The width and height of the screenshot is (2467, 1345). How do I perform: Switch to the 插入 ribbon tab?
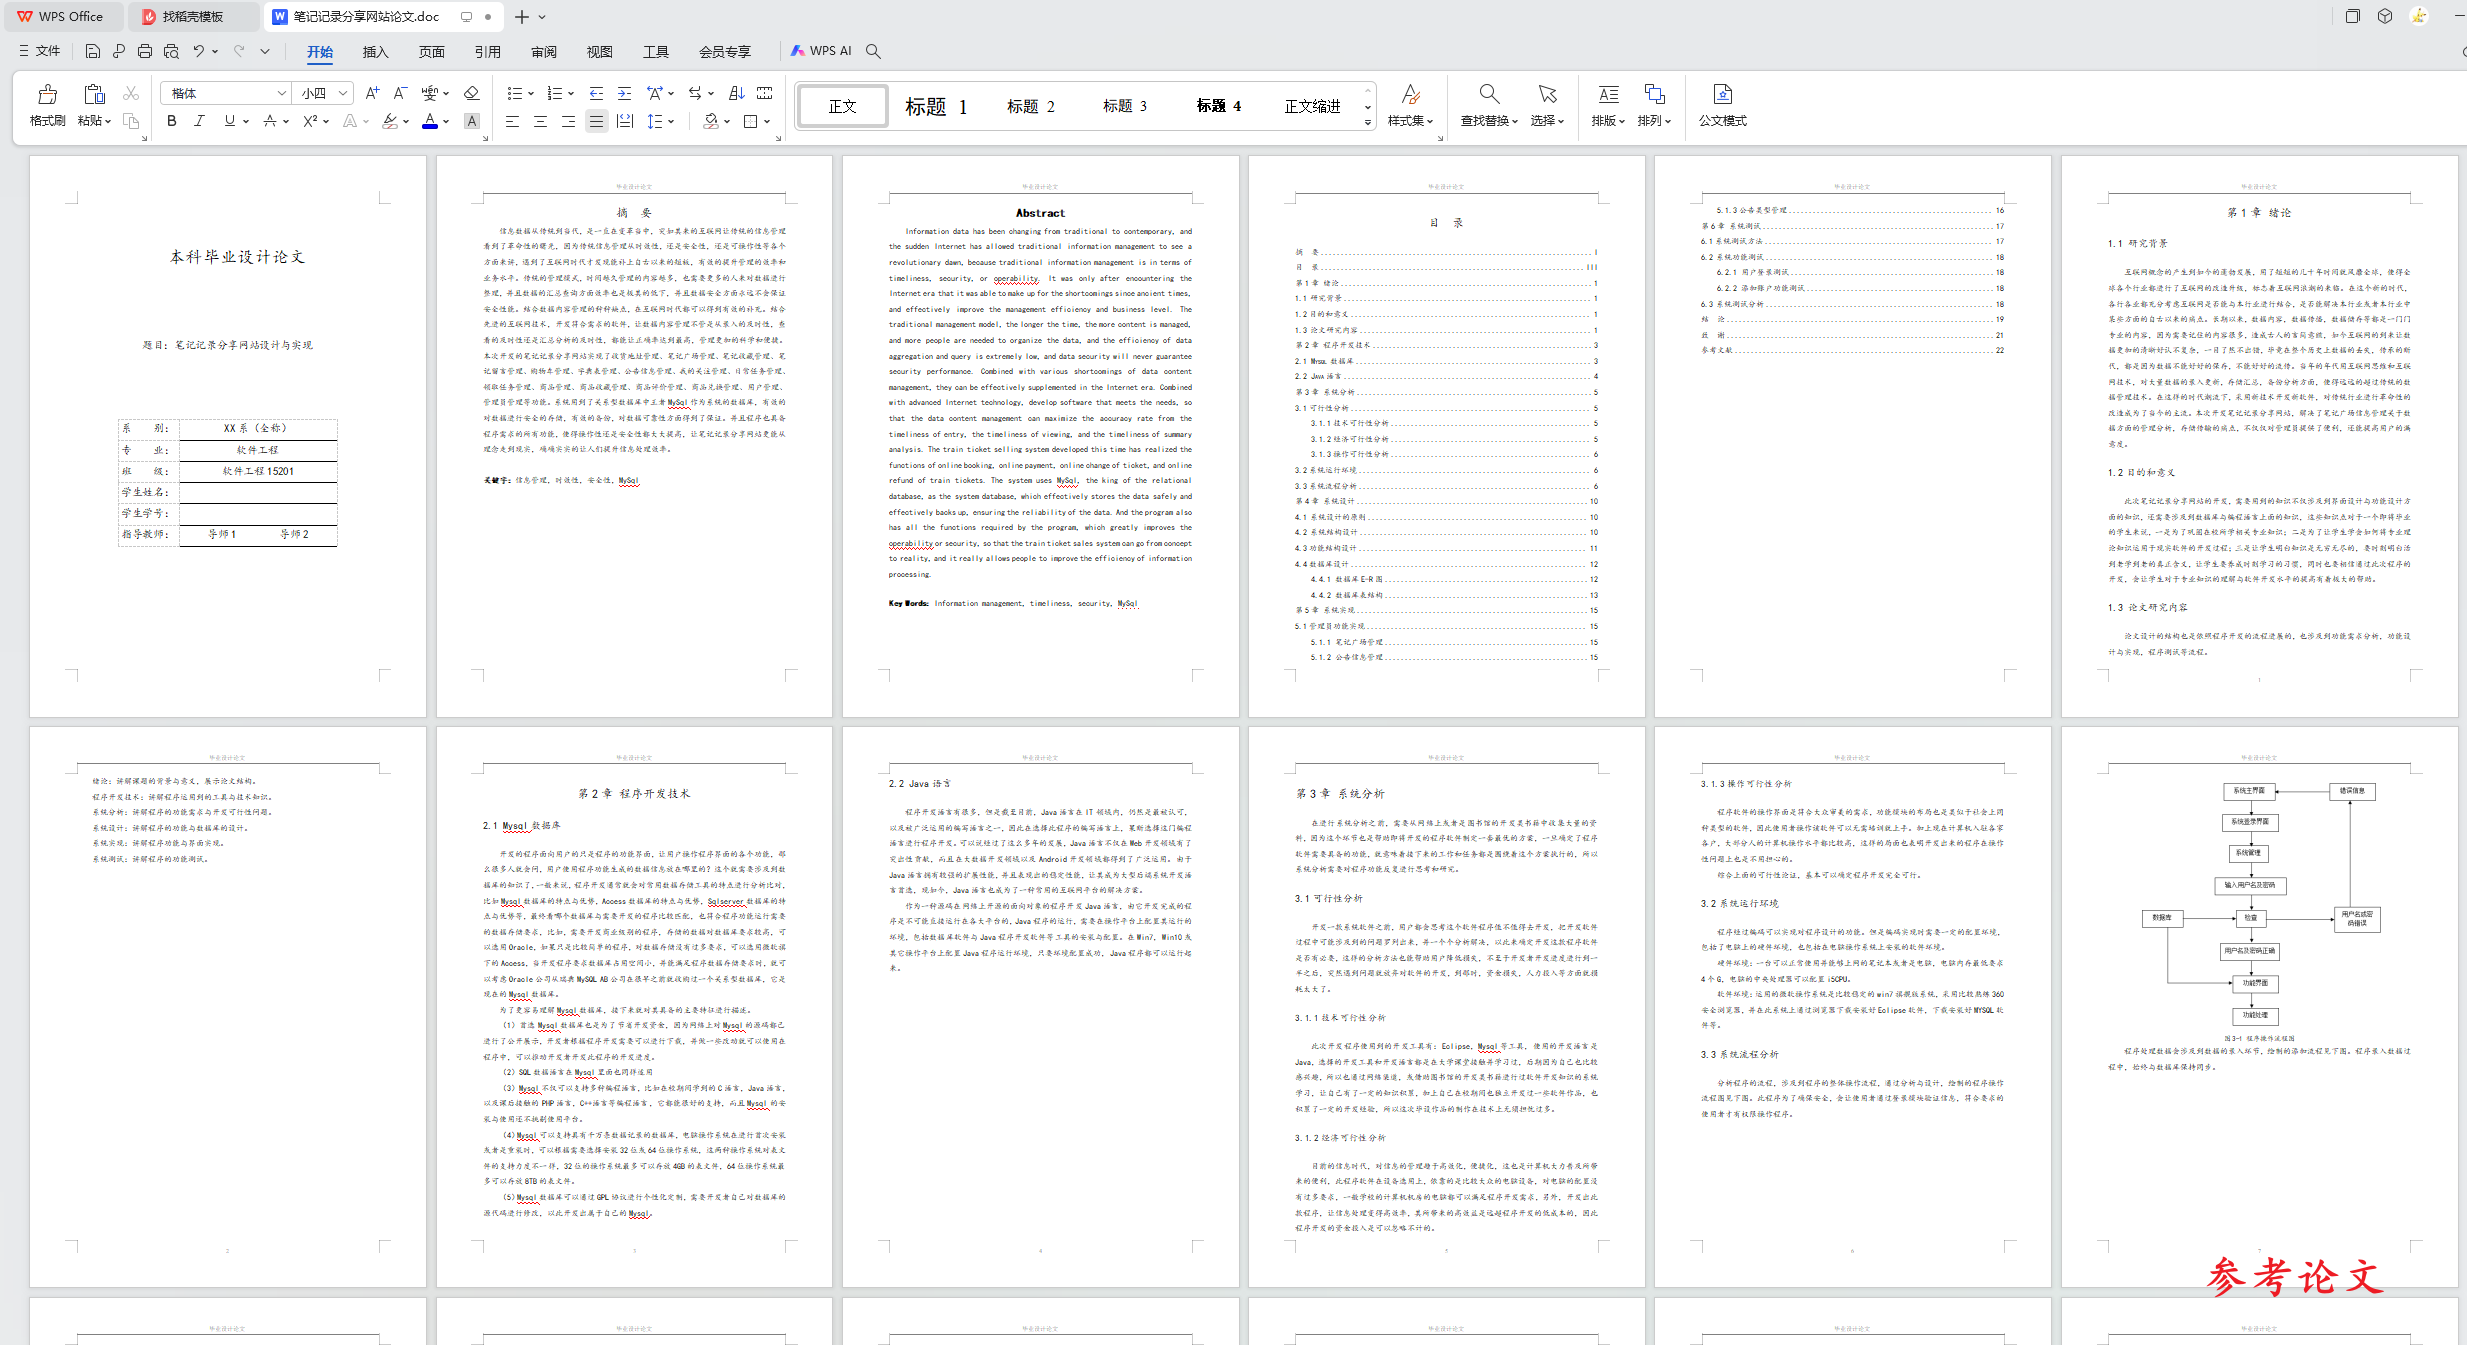375,52
